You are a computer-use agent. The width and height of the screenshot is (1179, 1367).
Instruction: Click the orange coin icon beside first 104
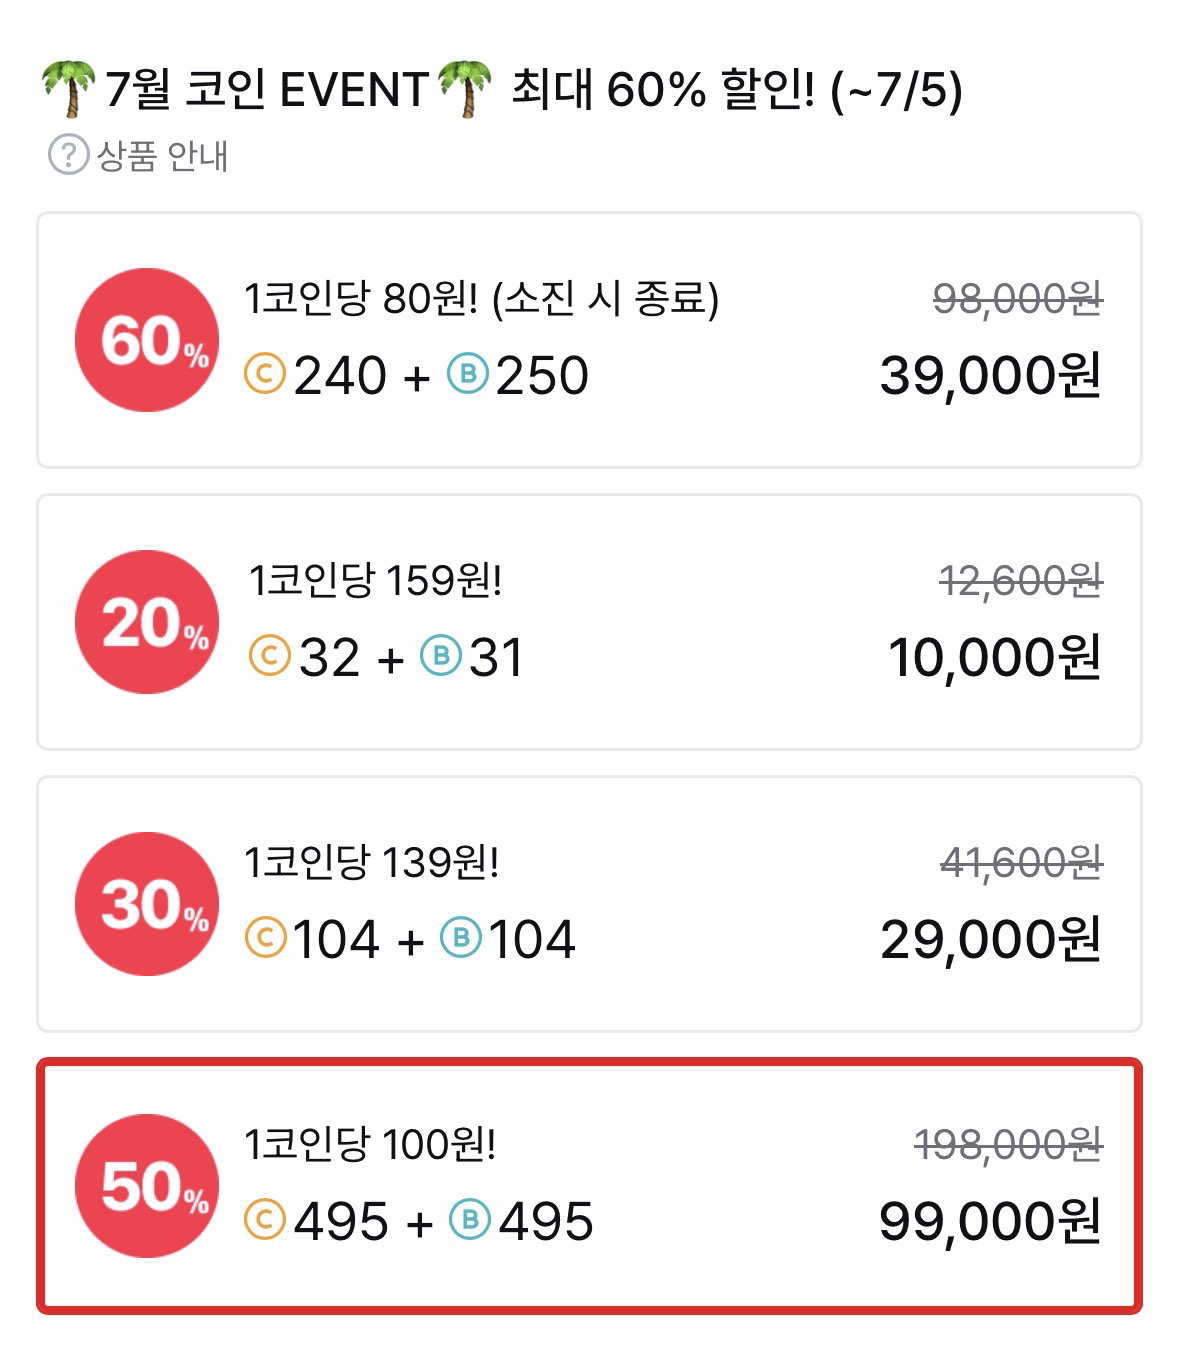(x=265, y=939)
